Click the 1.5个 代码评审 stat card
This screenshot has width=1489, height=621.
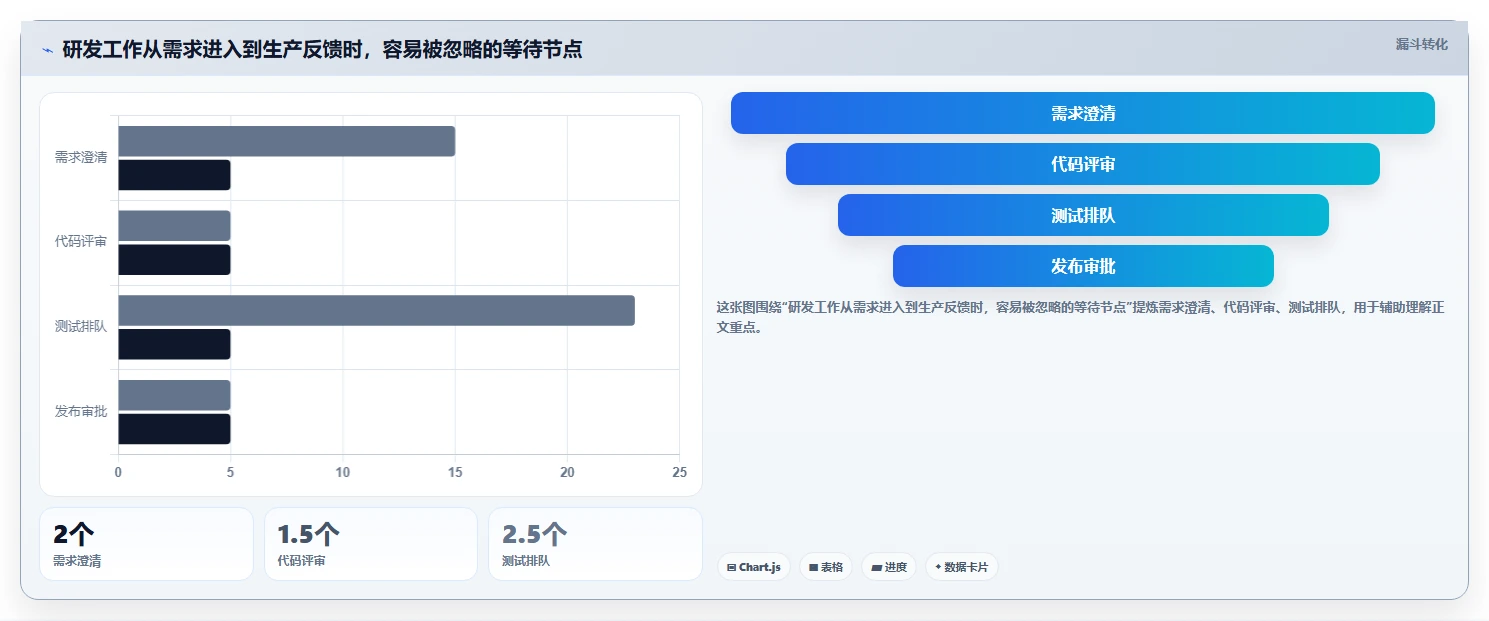click(371, 544)
